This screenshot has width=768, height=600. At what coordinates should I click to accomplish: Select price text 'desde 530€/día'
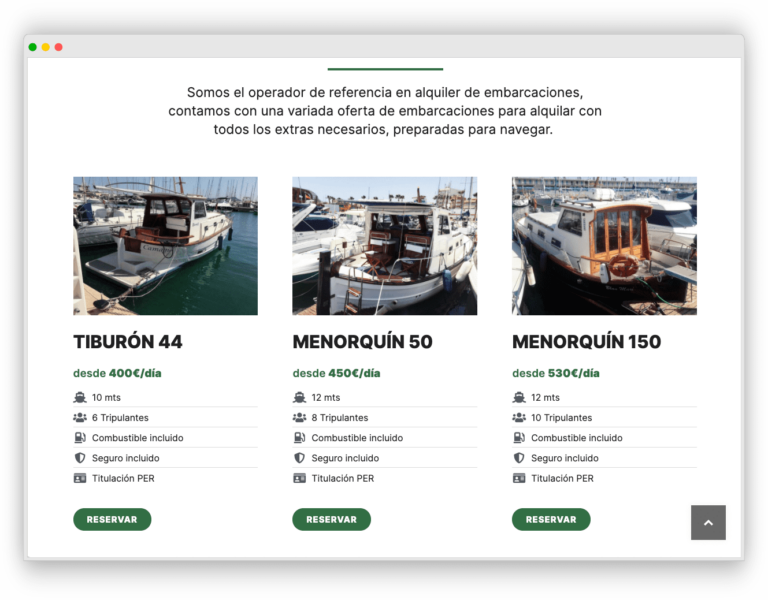coord(556,373)
